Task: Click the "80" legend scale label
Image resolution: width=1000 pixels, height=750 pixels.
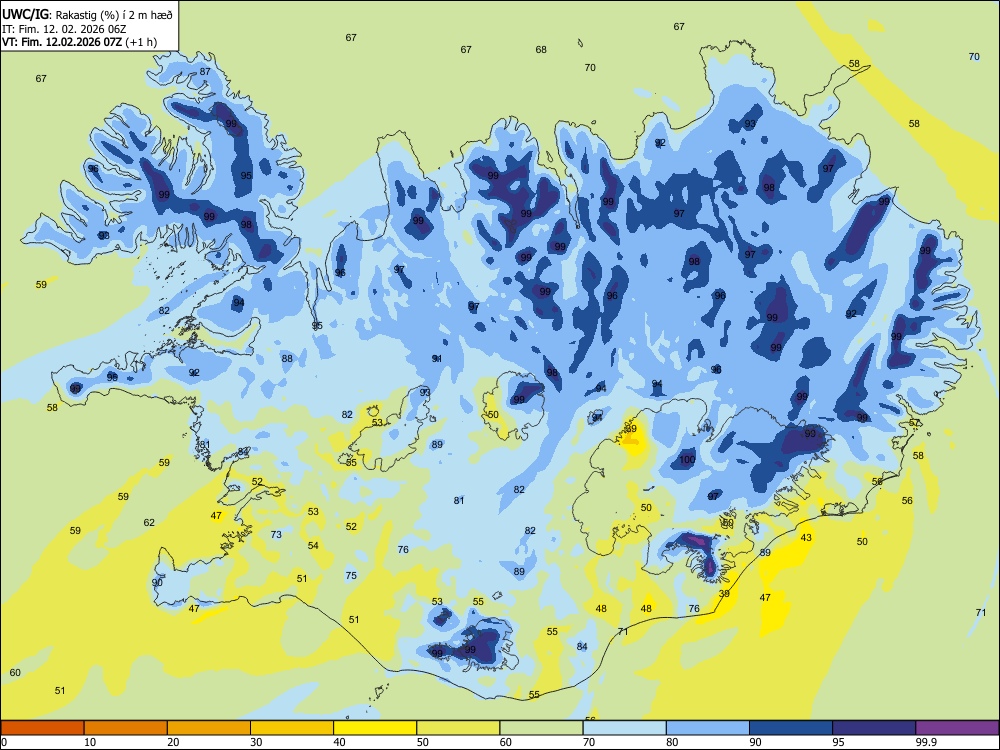Action: coord(672,742)
